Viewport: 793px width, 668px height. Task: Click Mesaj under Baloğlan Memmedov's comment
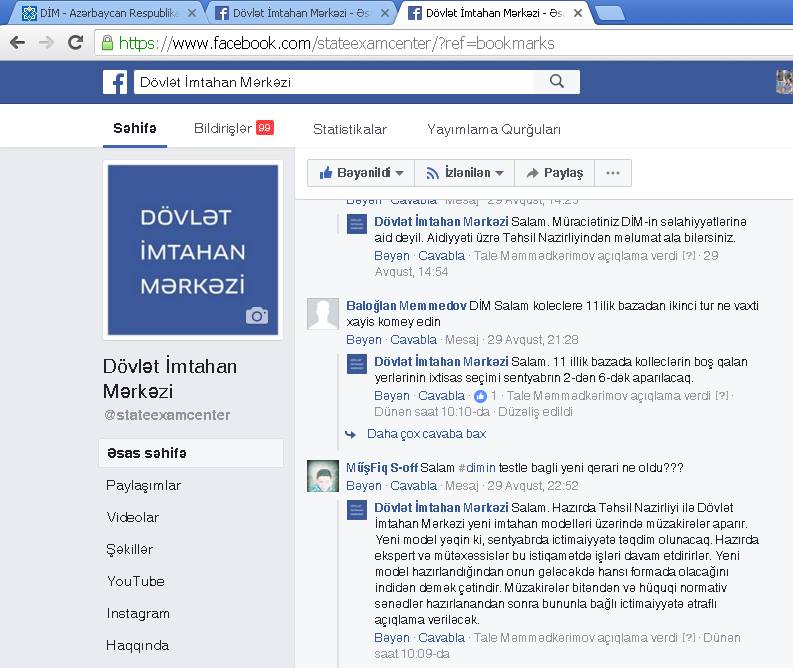pyautogui.click(x=462, y=340)
